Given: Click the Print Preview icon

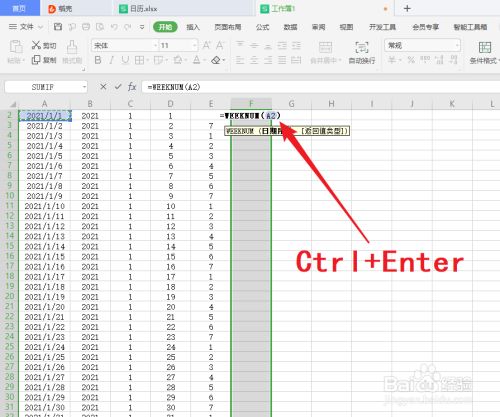Looking at the screenshot, I should click(100, 27).
